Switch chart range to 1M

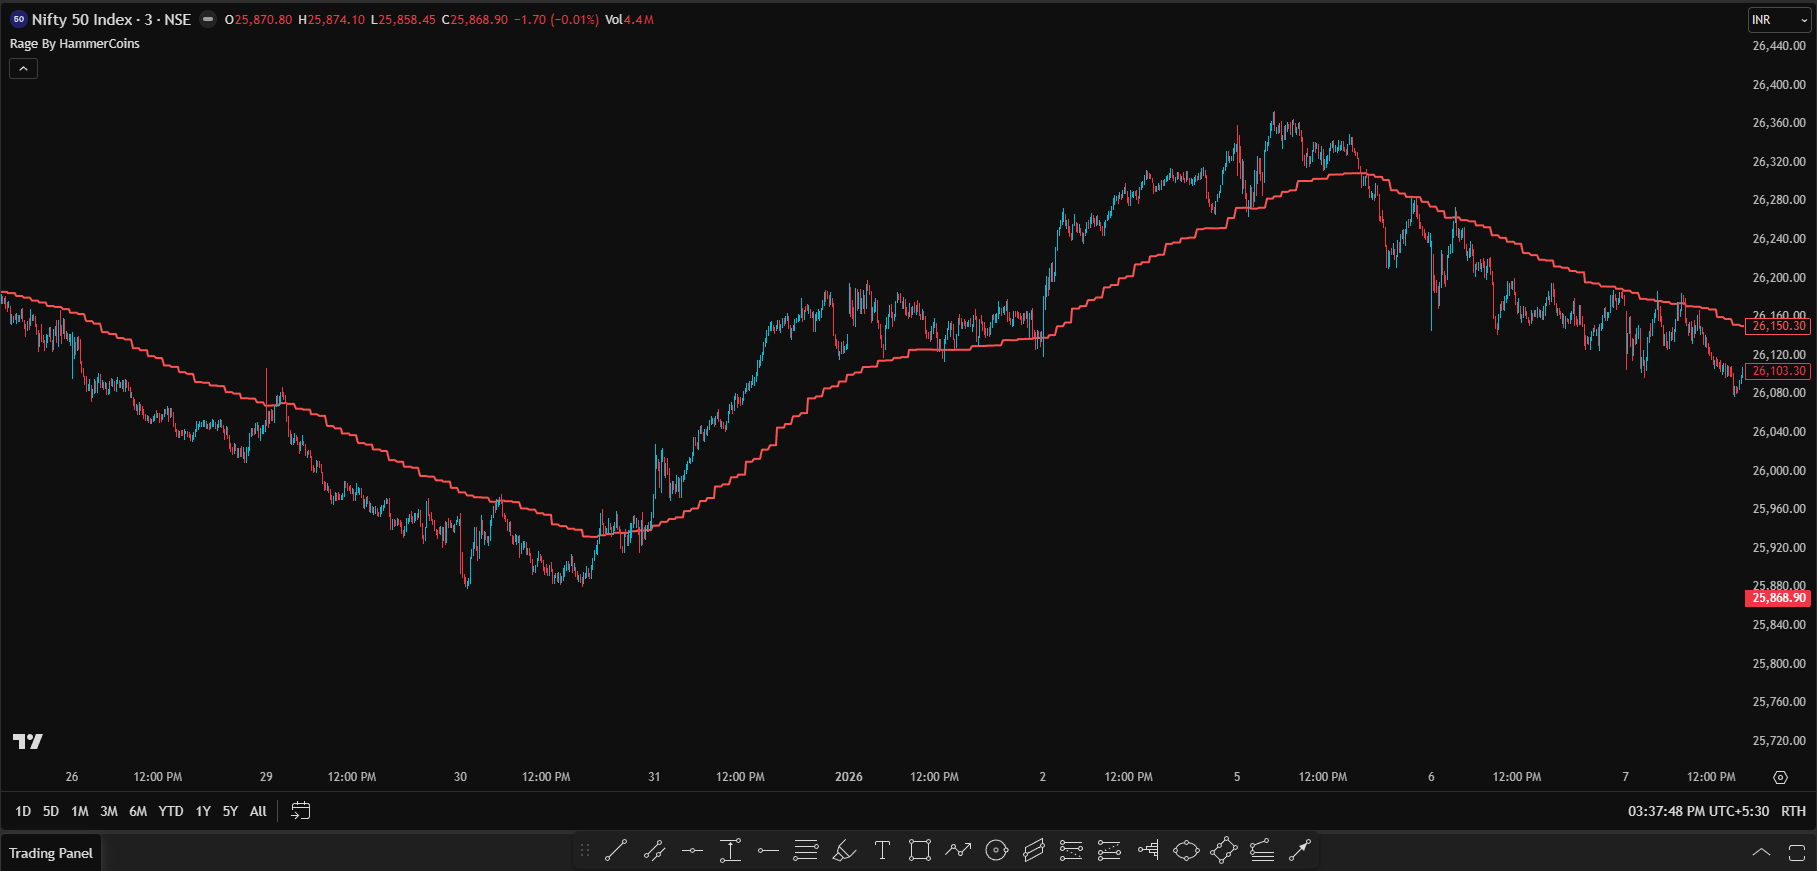click(x=80, y=811)
